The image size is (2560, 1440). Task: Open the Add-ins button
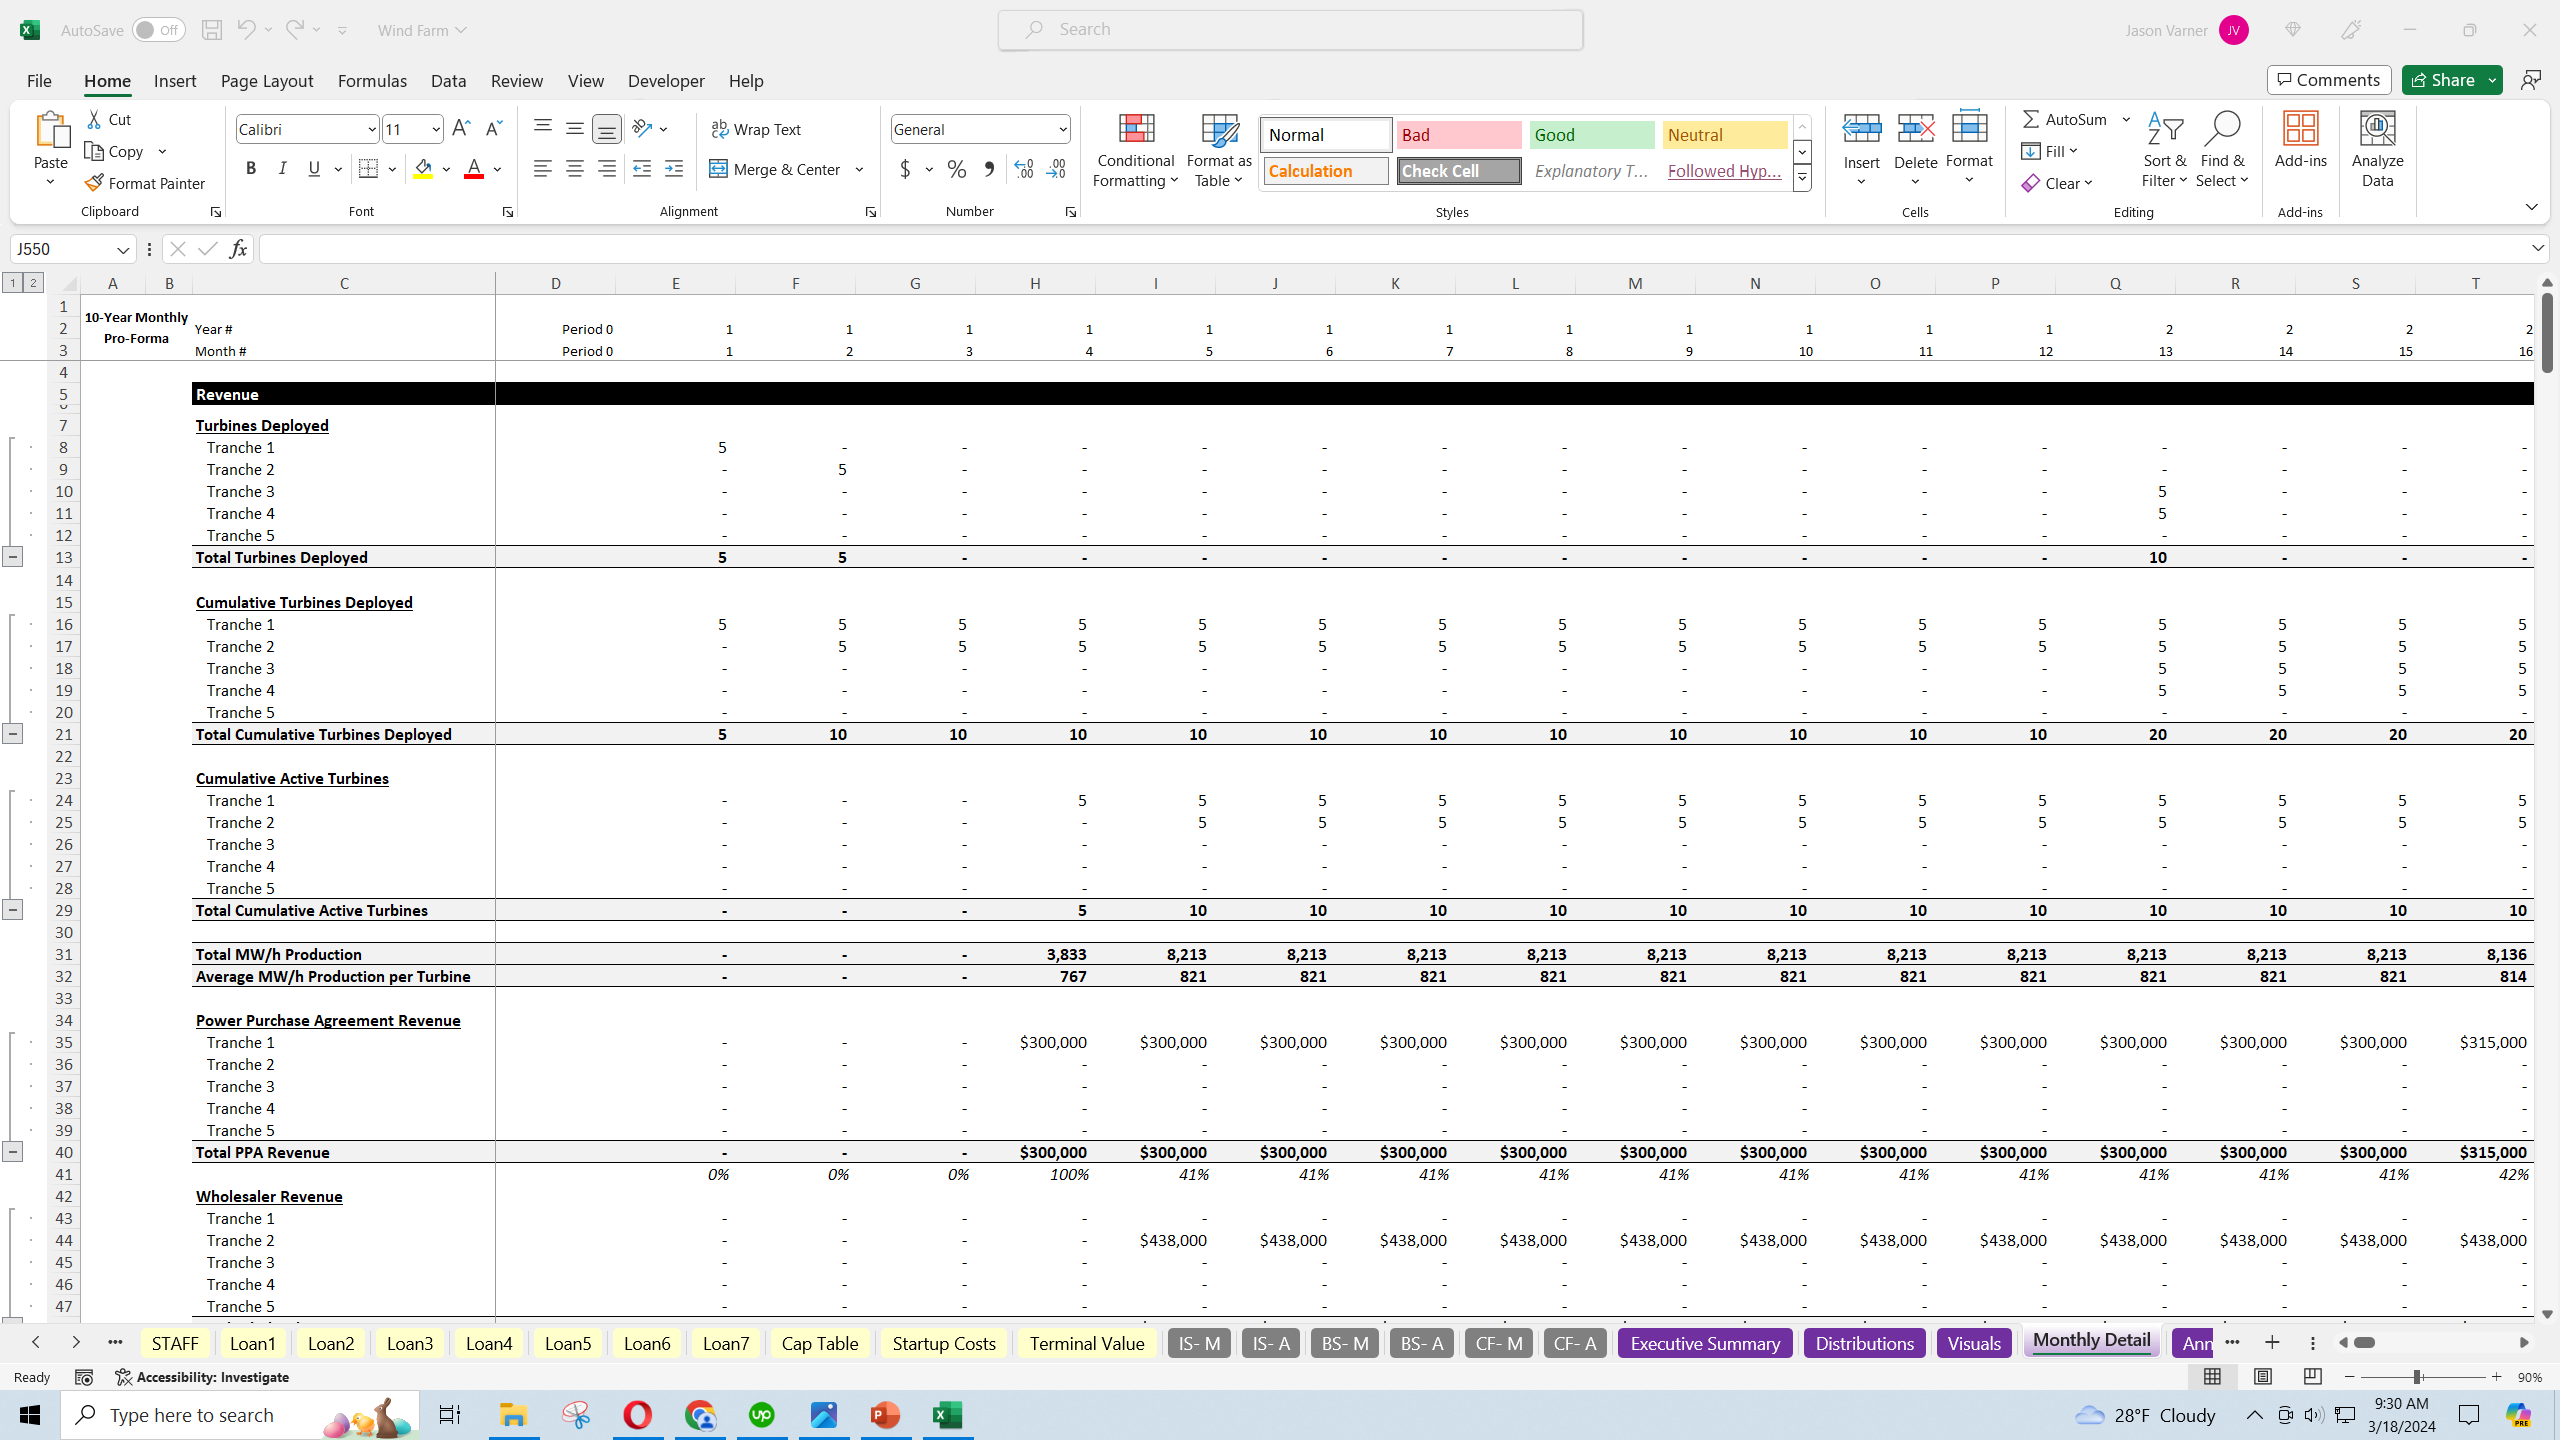[x=2300, y=141]
